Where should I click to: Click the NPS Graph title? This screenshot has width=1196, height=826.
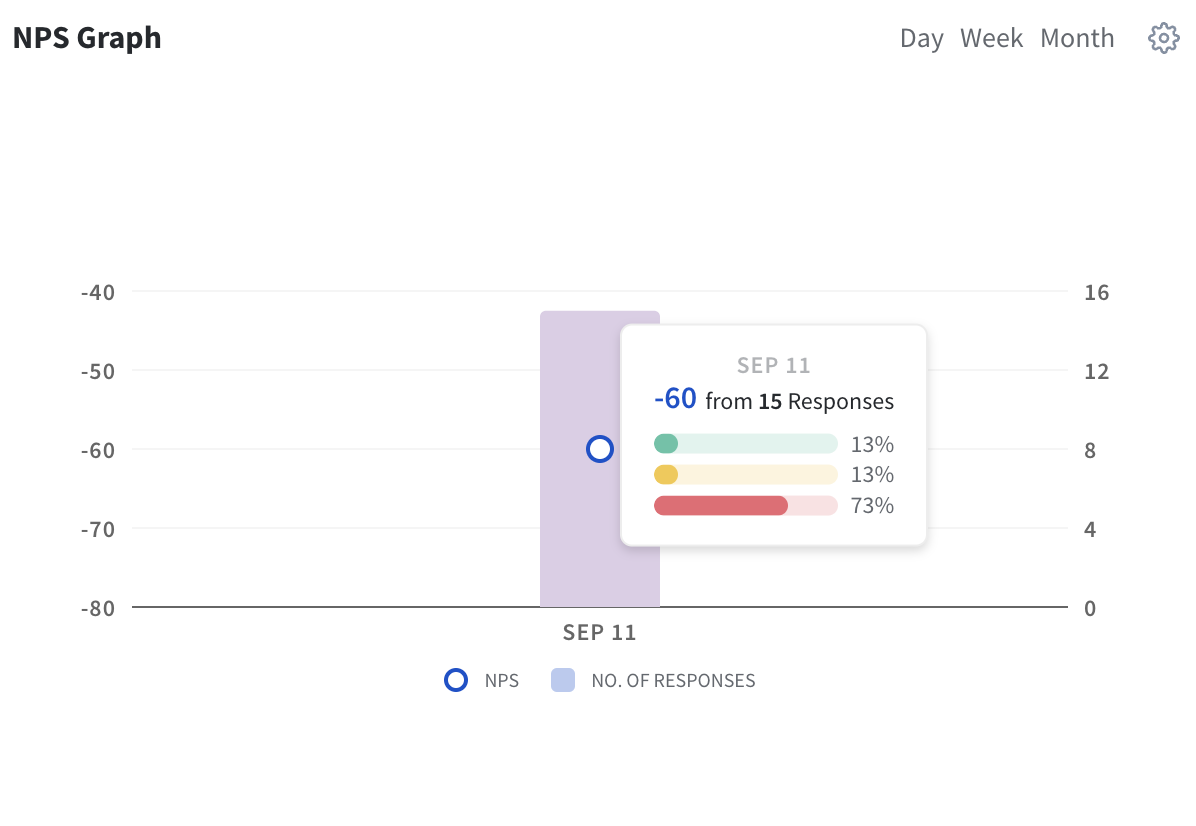point(87,39)
